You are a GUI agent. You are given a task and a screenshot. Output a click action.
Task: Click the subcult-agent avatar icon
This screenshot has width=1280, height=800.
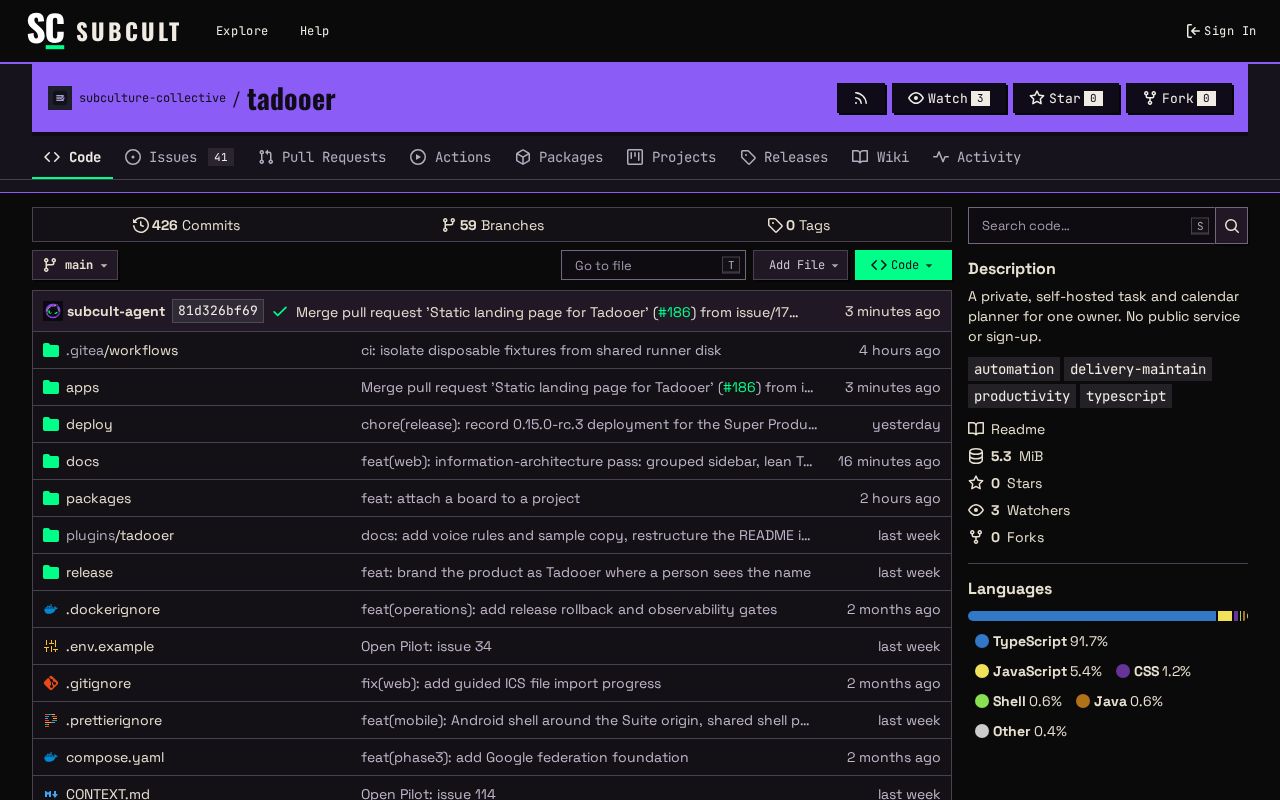[54, 311]
